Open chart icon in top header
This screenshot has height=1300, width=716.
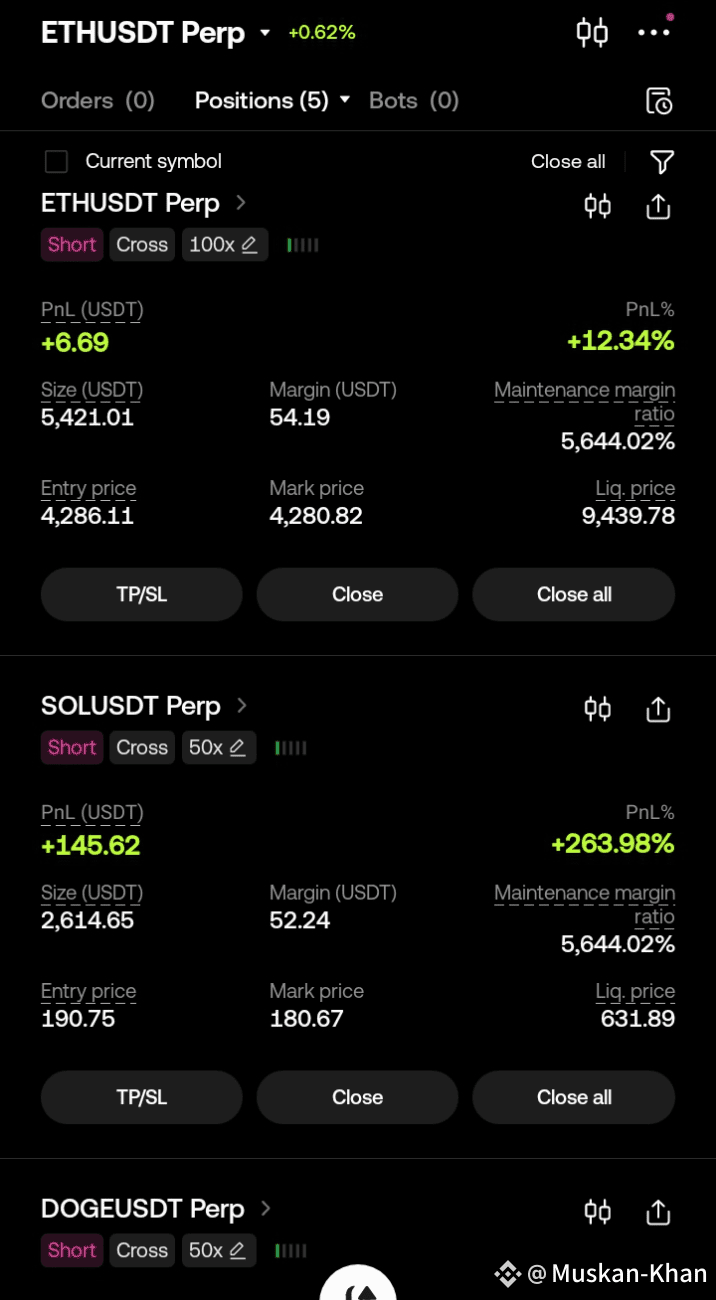point(592,32)
